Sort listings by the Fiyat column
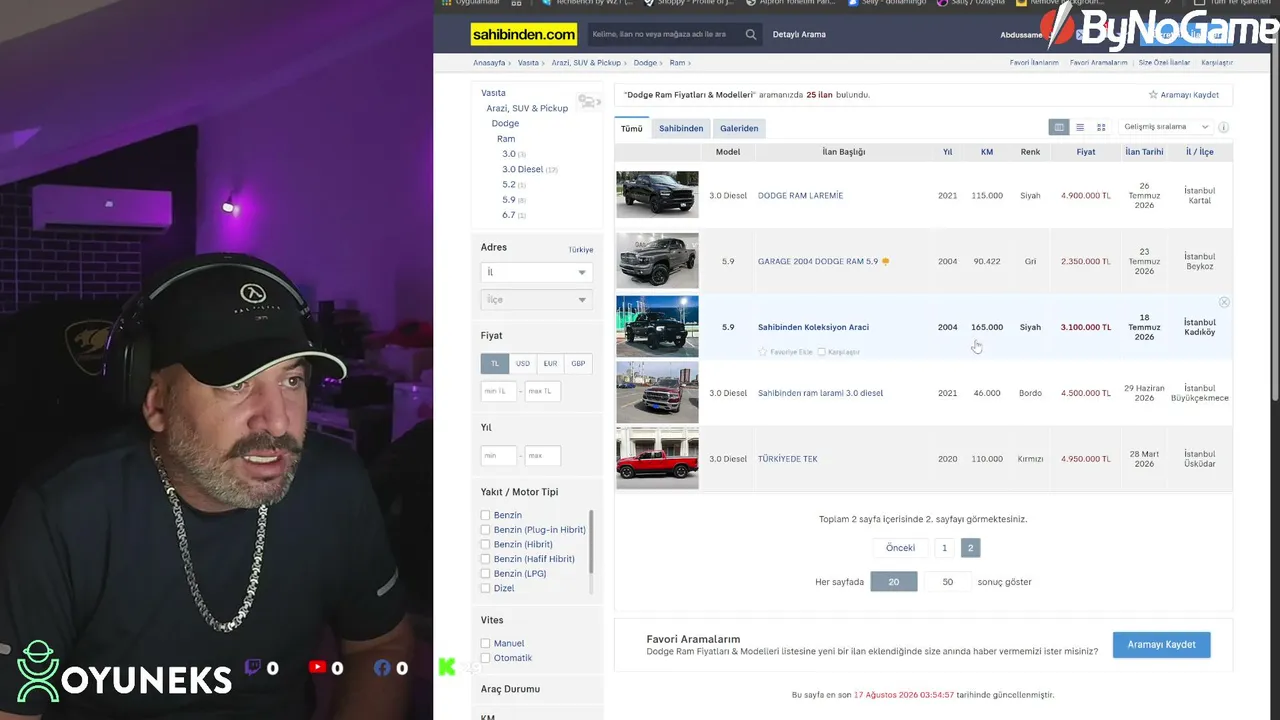 coord(1086,152)
